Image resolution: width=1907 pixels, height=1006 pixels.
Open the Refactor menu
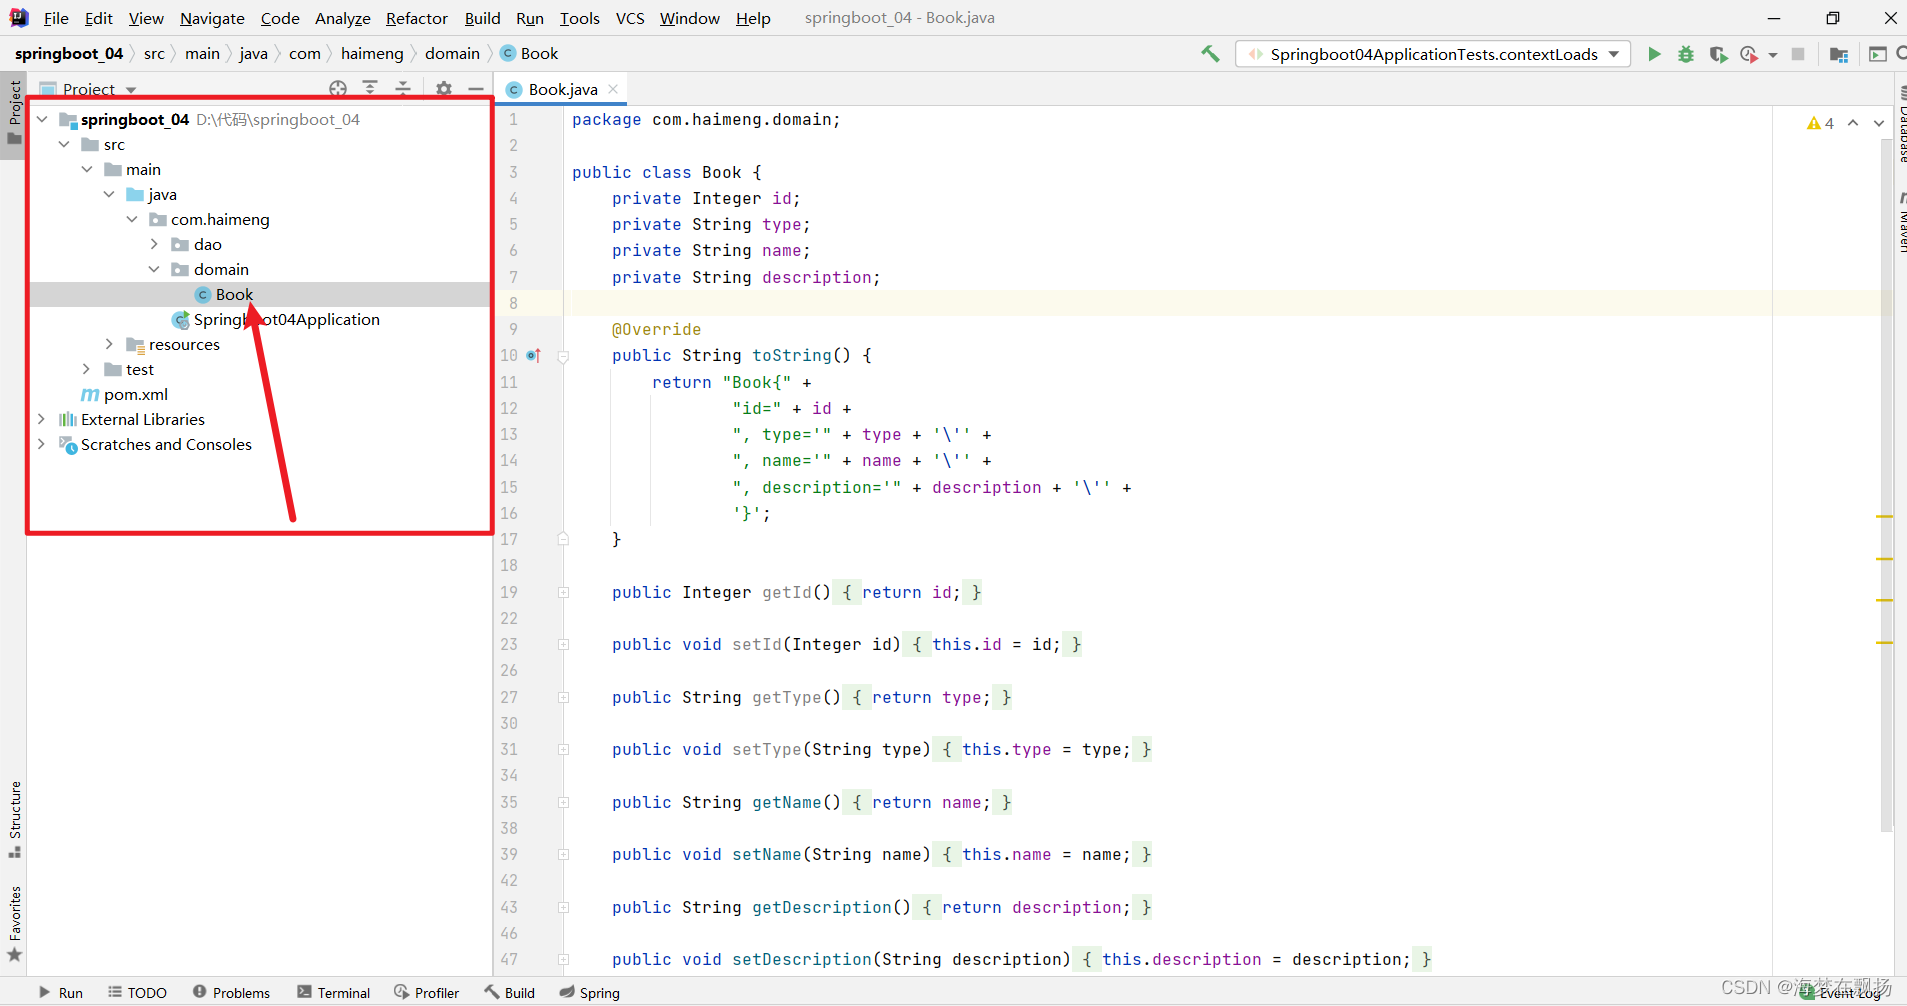[x=417, y=18]
